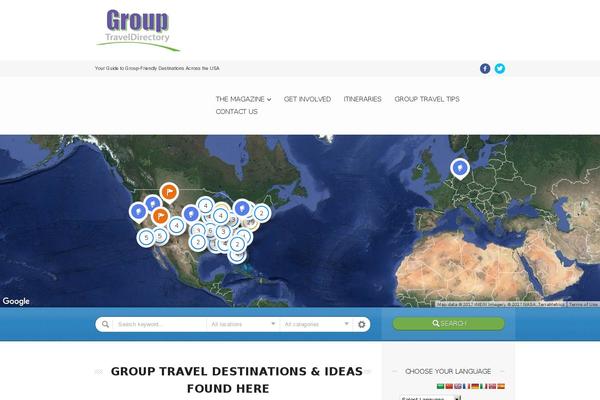
Task: Click the Group Travel Directory logo
Action: click(x=138, y=30)
